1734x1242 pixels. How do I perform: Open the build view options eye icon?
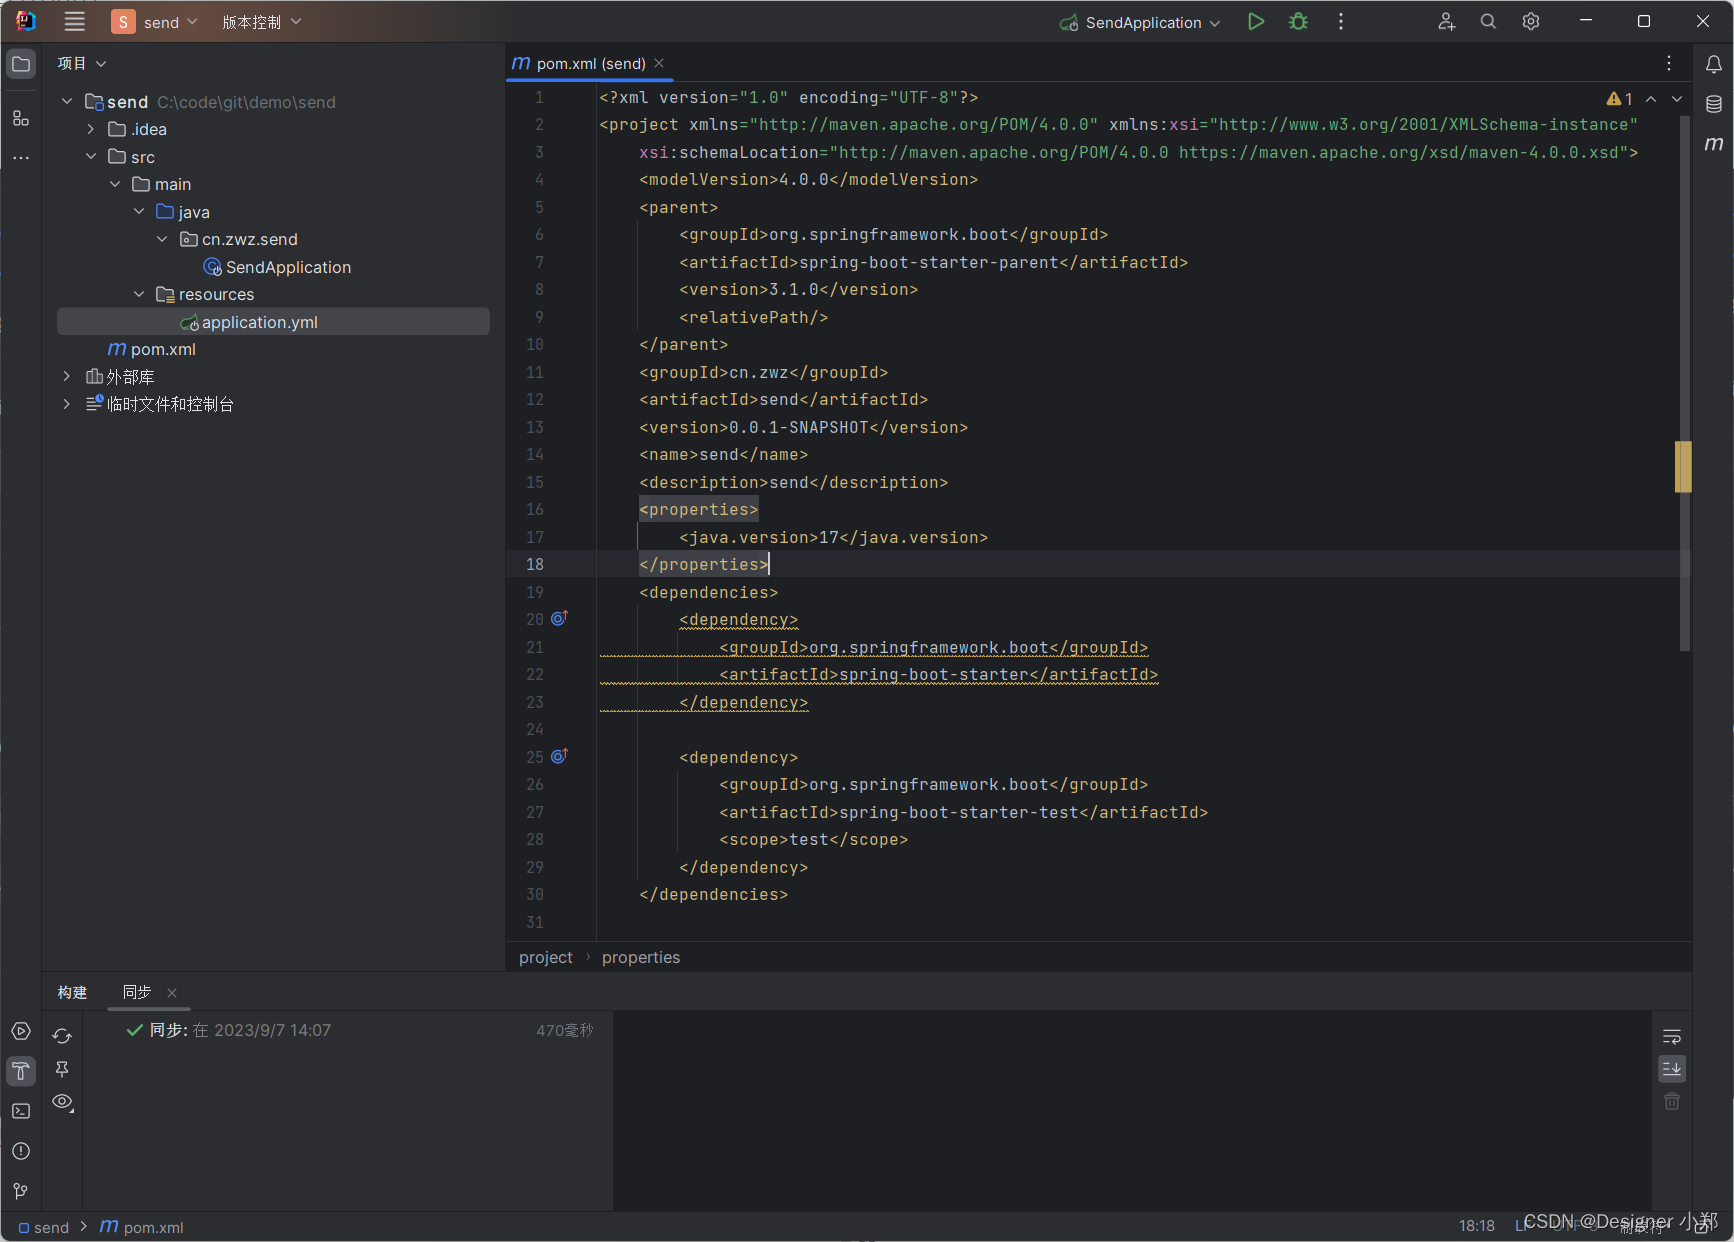(62, 1102)
